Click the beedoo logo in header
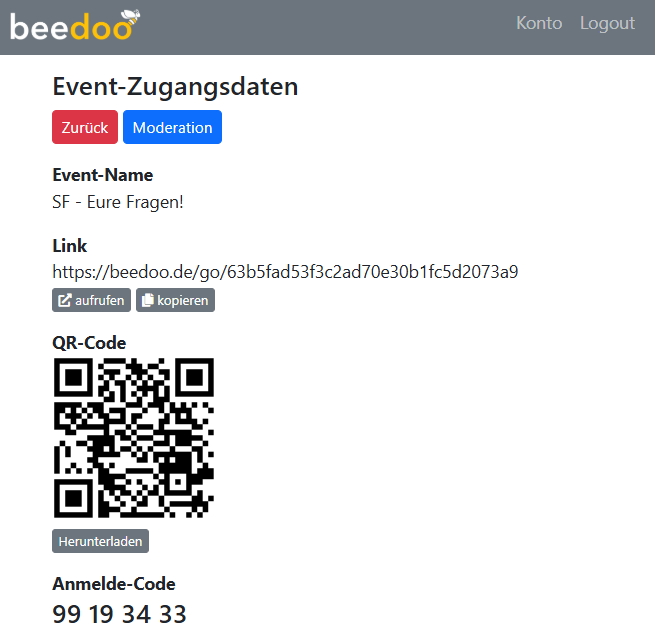 (x=75, y=25)
